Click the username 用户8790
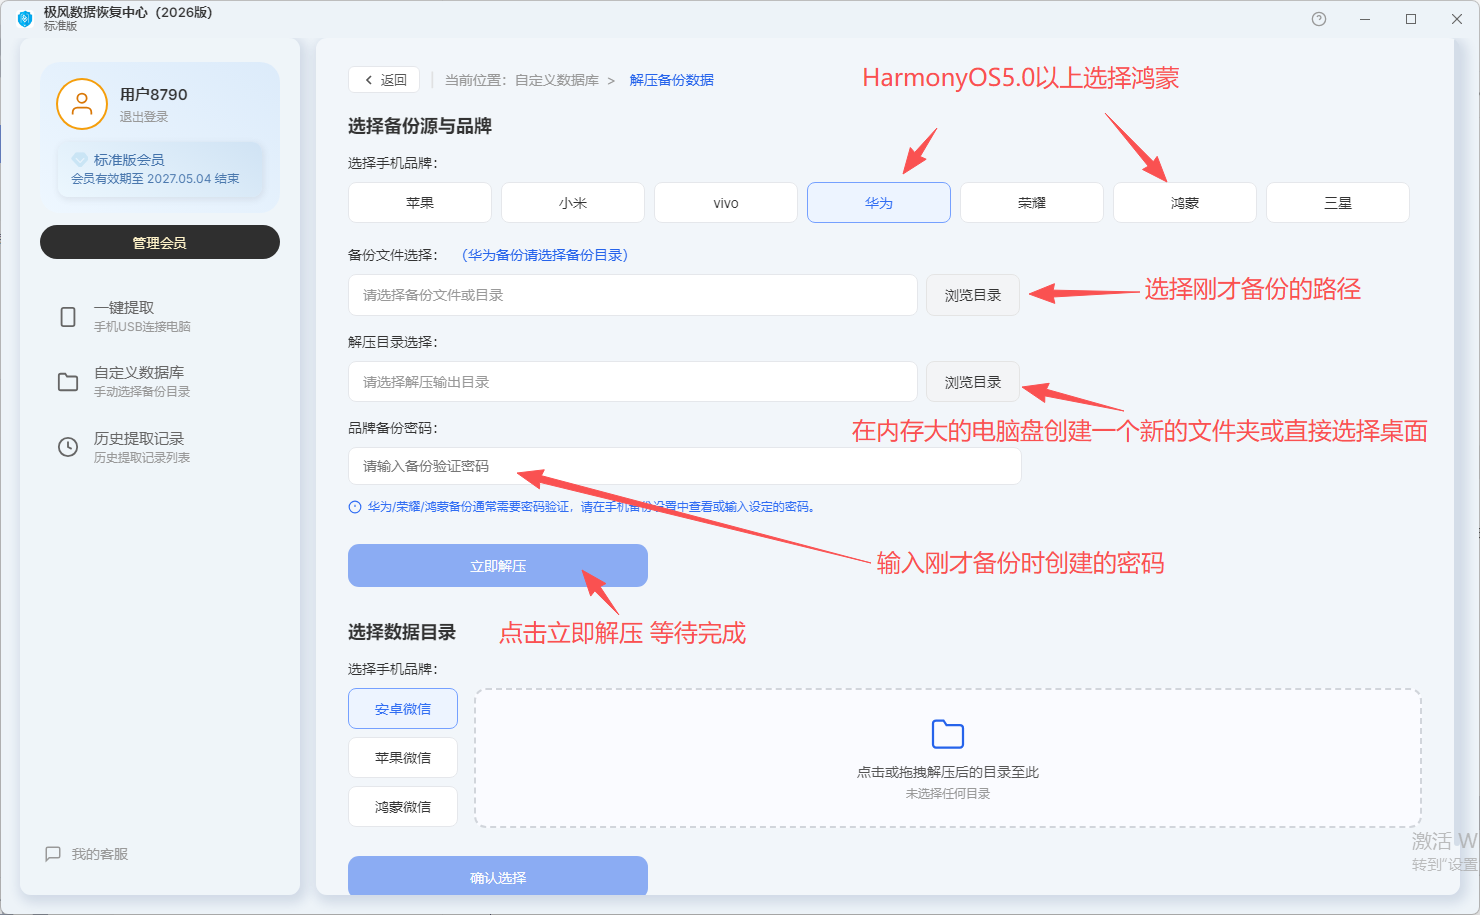 point(154,94)
